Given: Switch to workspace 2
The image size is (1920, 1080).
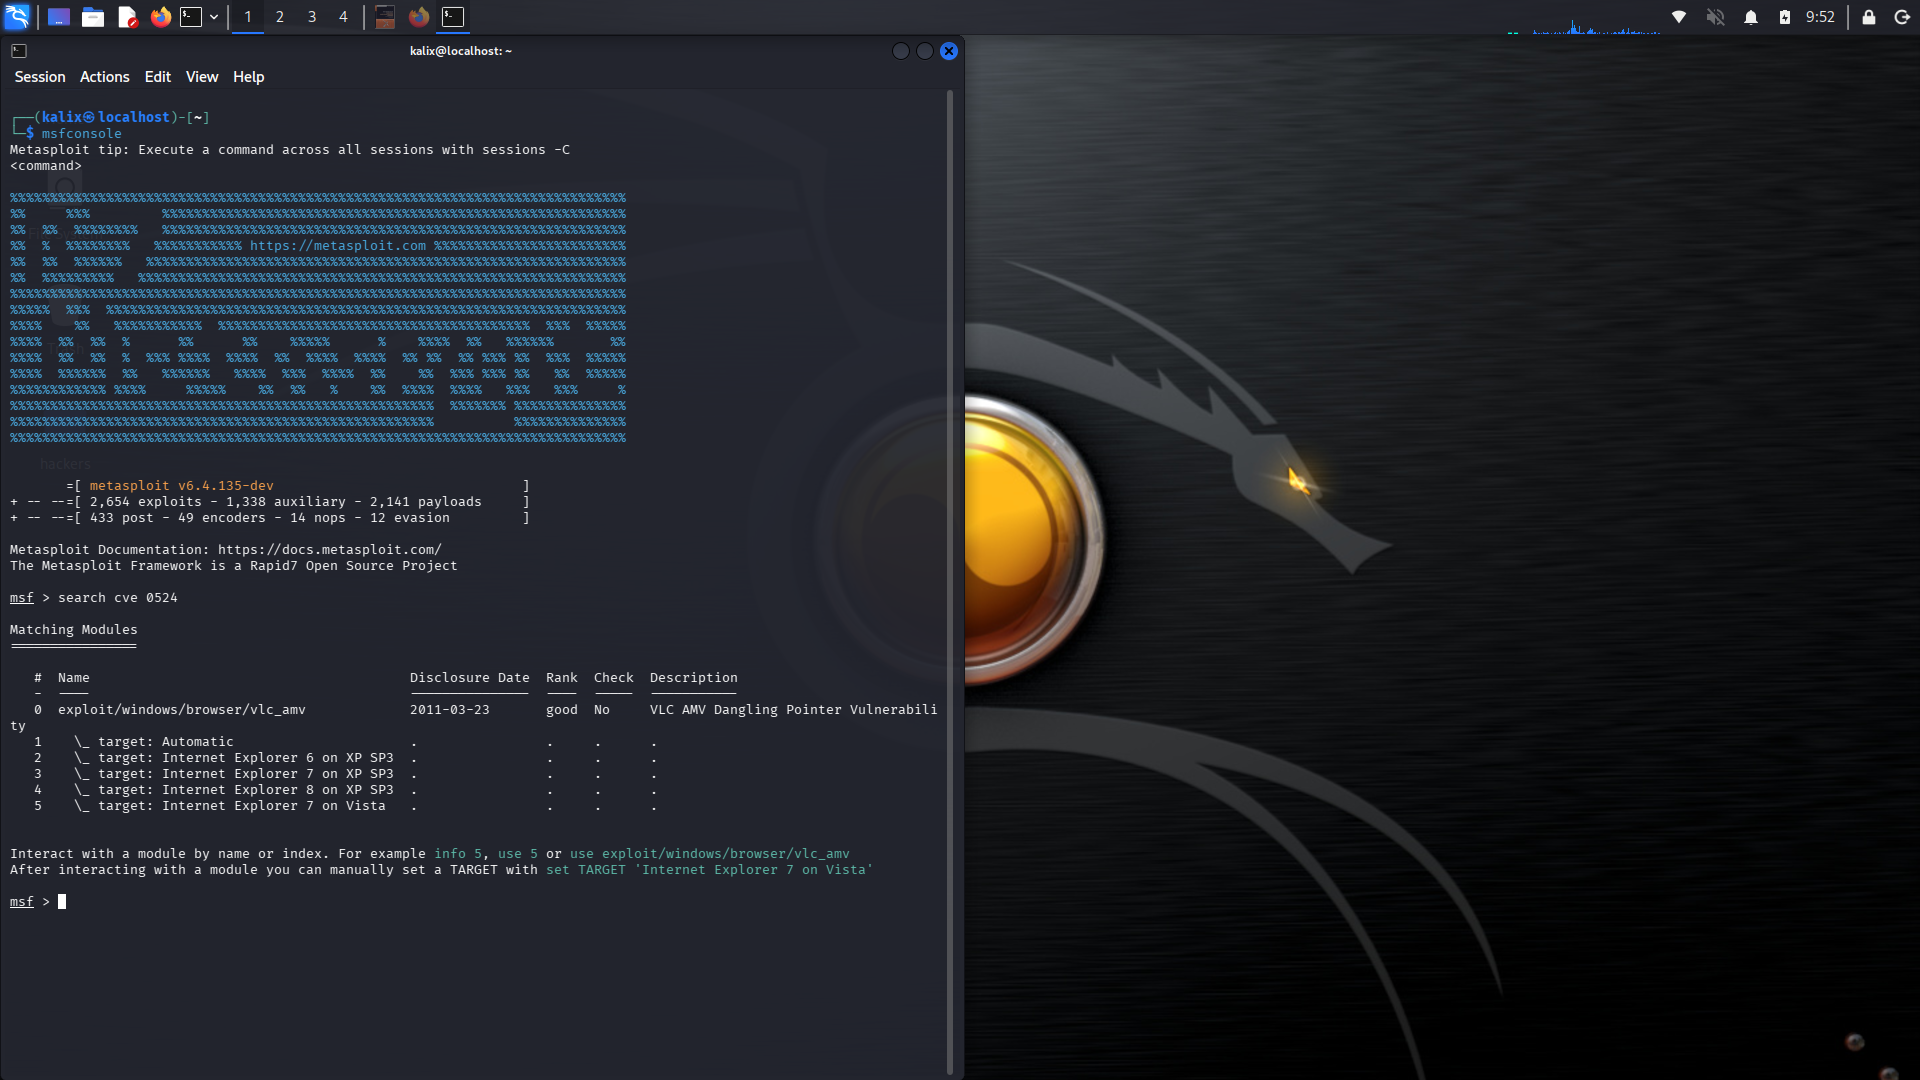Looking at the screenshot, I should point(280,17).
